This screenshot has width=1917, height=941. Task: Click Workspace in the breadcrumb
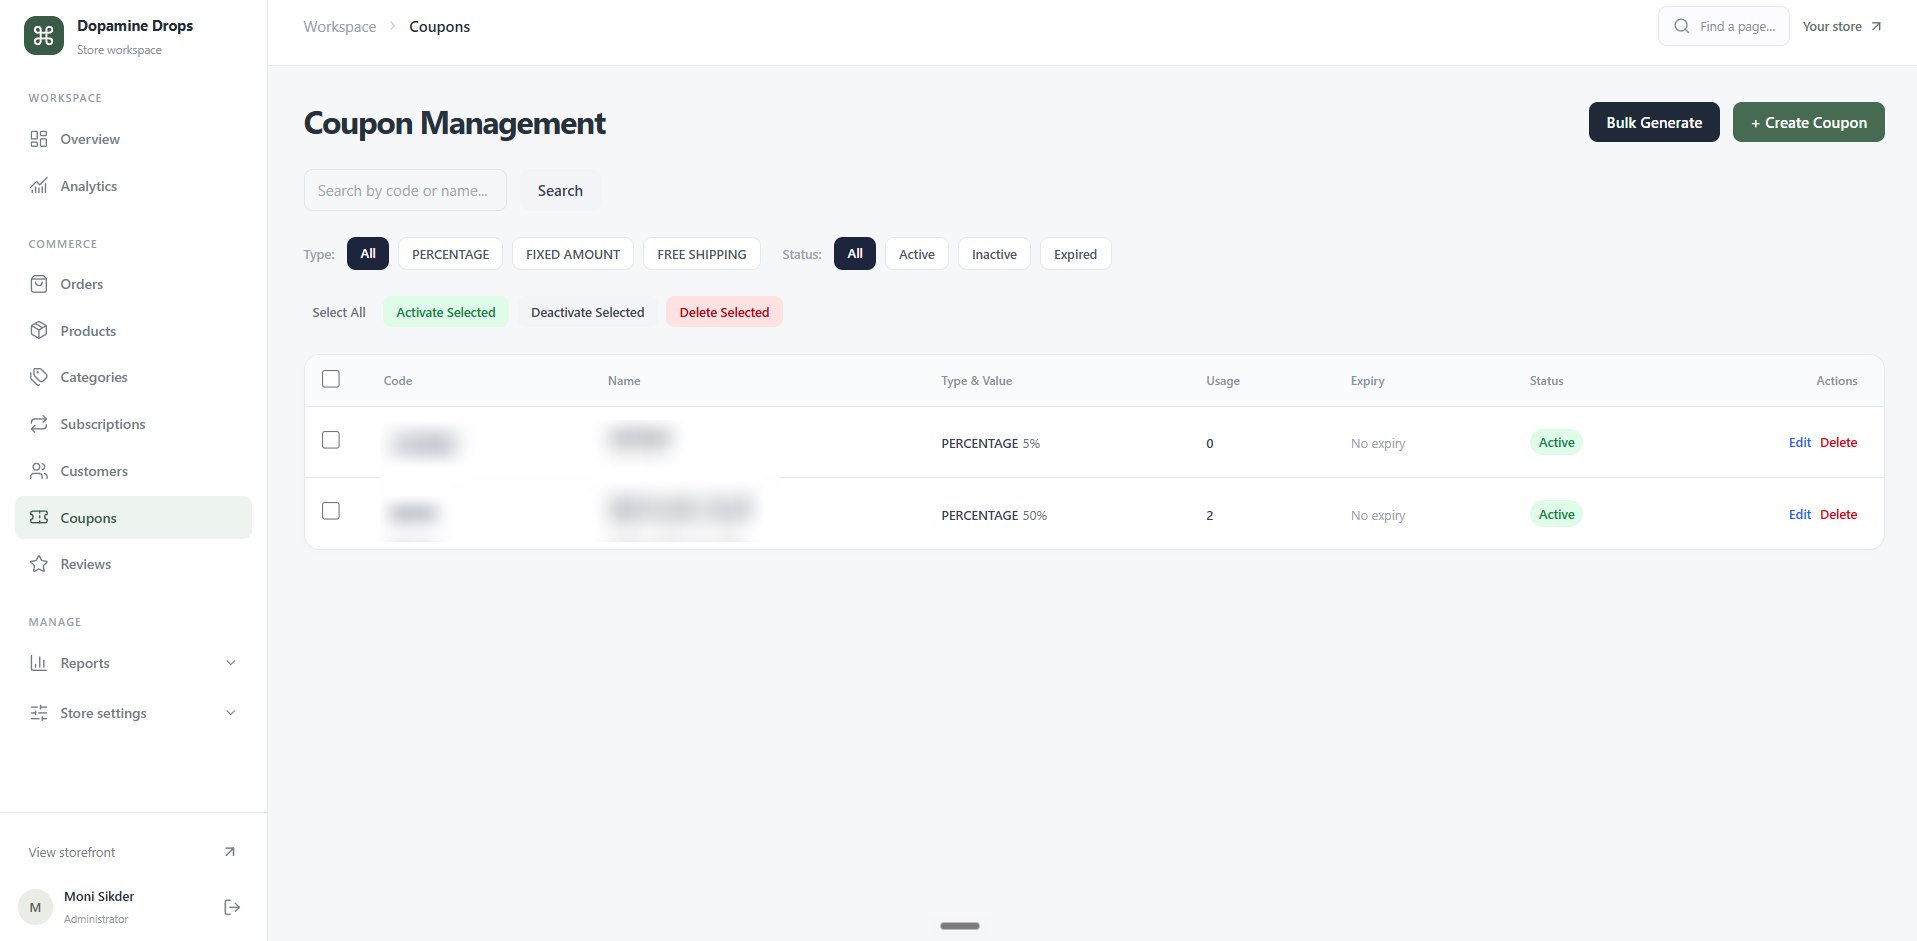340,26
